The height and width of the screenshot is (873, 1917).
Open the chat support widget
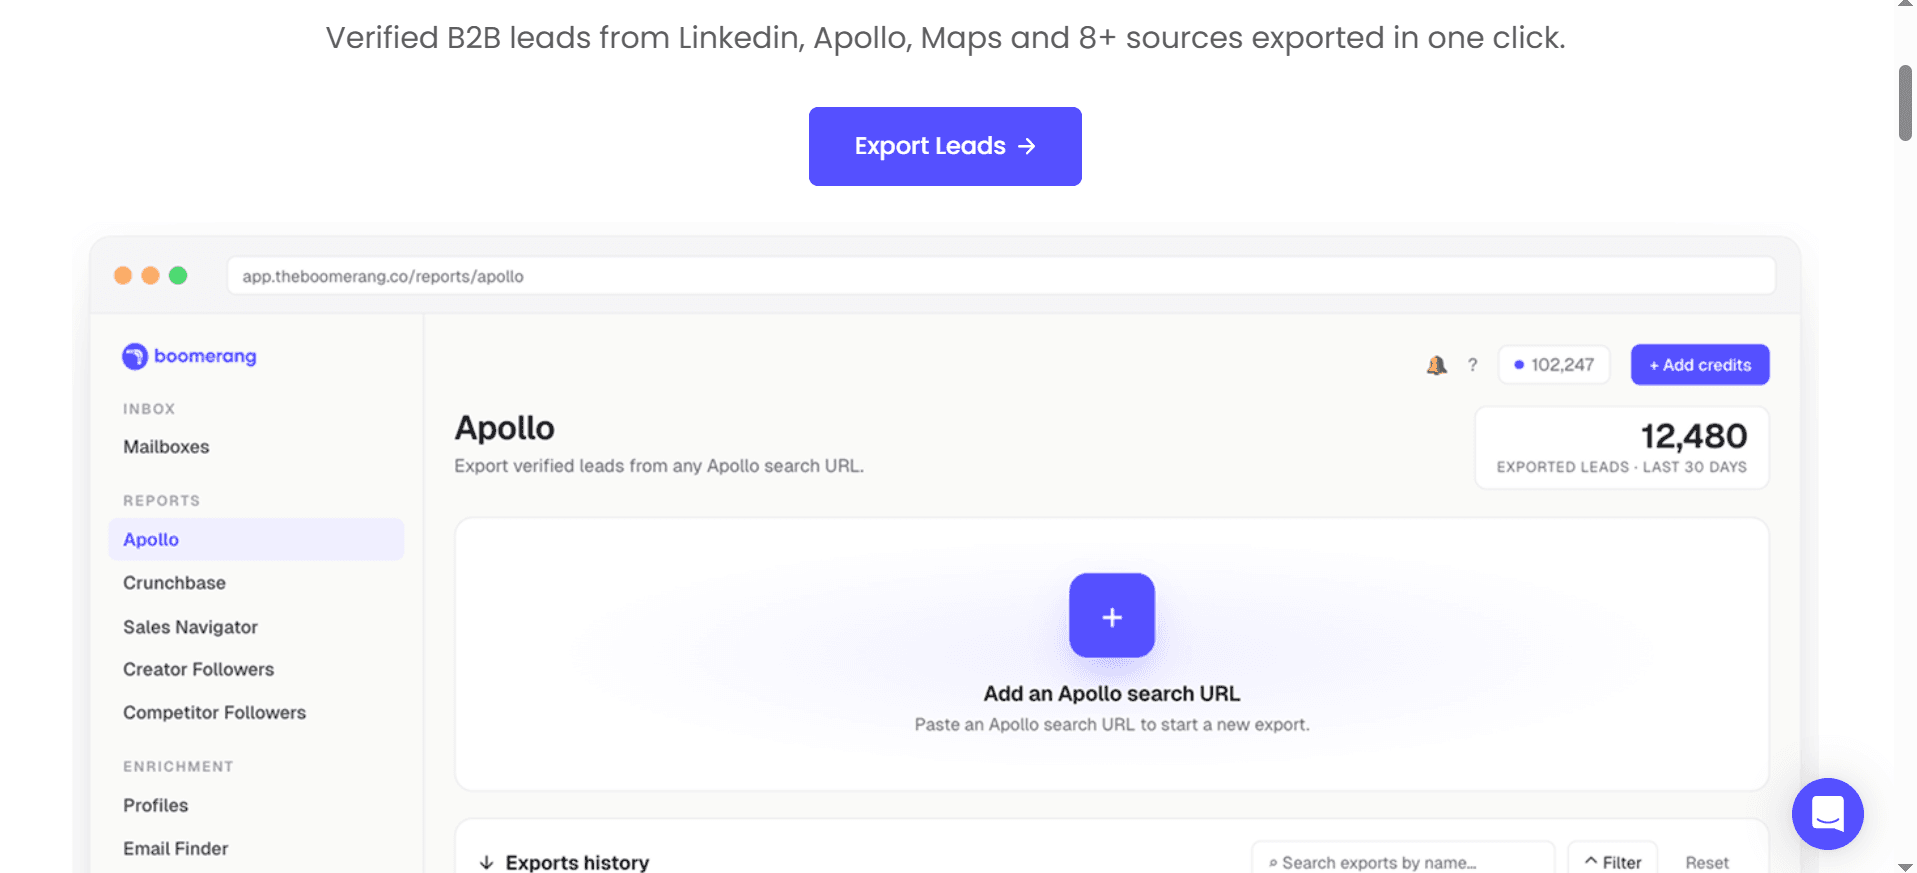click(1827, 813)
